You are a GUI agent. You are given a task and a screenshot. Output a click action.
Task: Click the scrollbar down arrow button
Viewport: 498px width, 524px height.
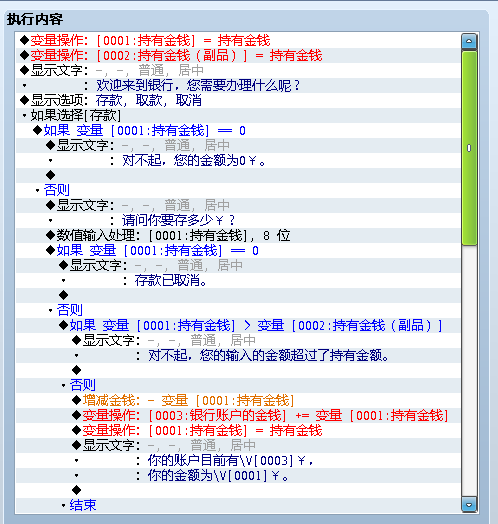469,505
